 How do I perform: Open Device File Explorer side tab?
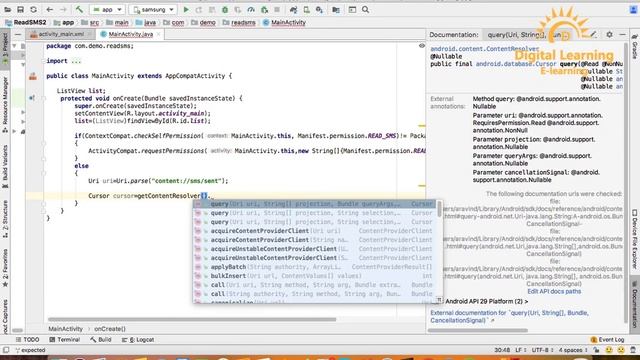(x=635, y=239)
